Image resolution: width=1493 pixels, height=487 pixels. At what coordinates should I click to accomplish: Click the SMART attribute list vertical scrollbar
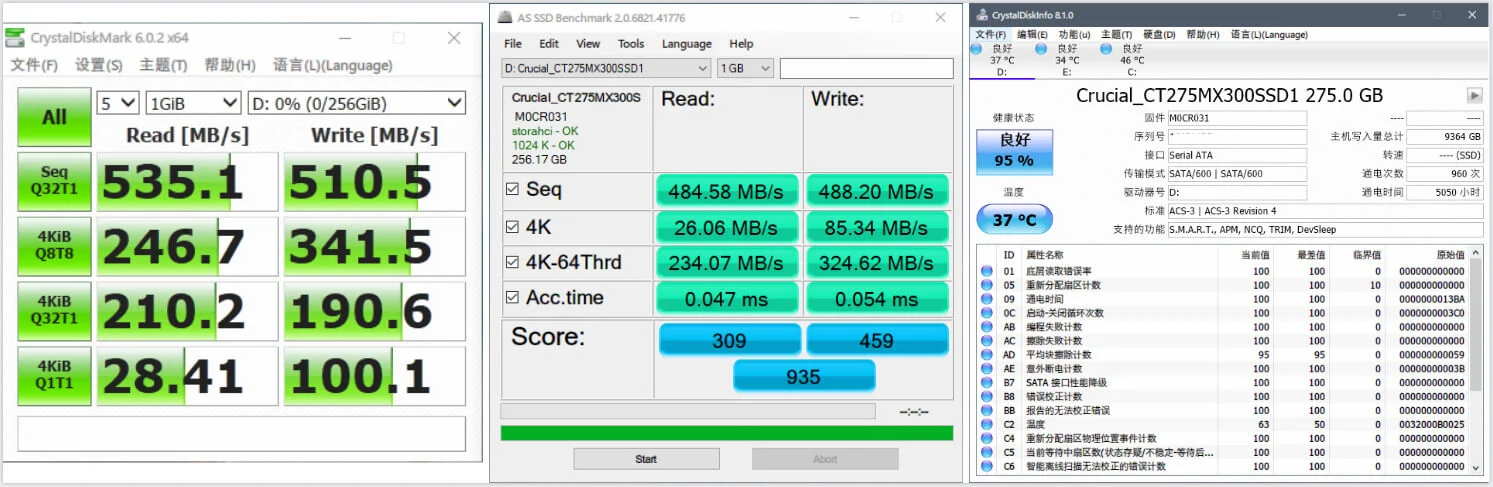point(1476,360)
